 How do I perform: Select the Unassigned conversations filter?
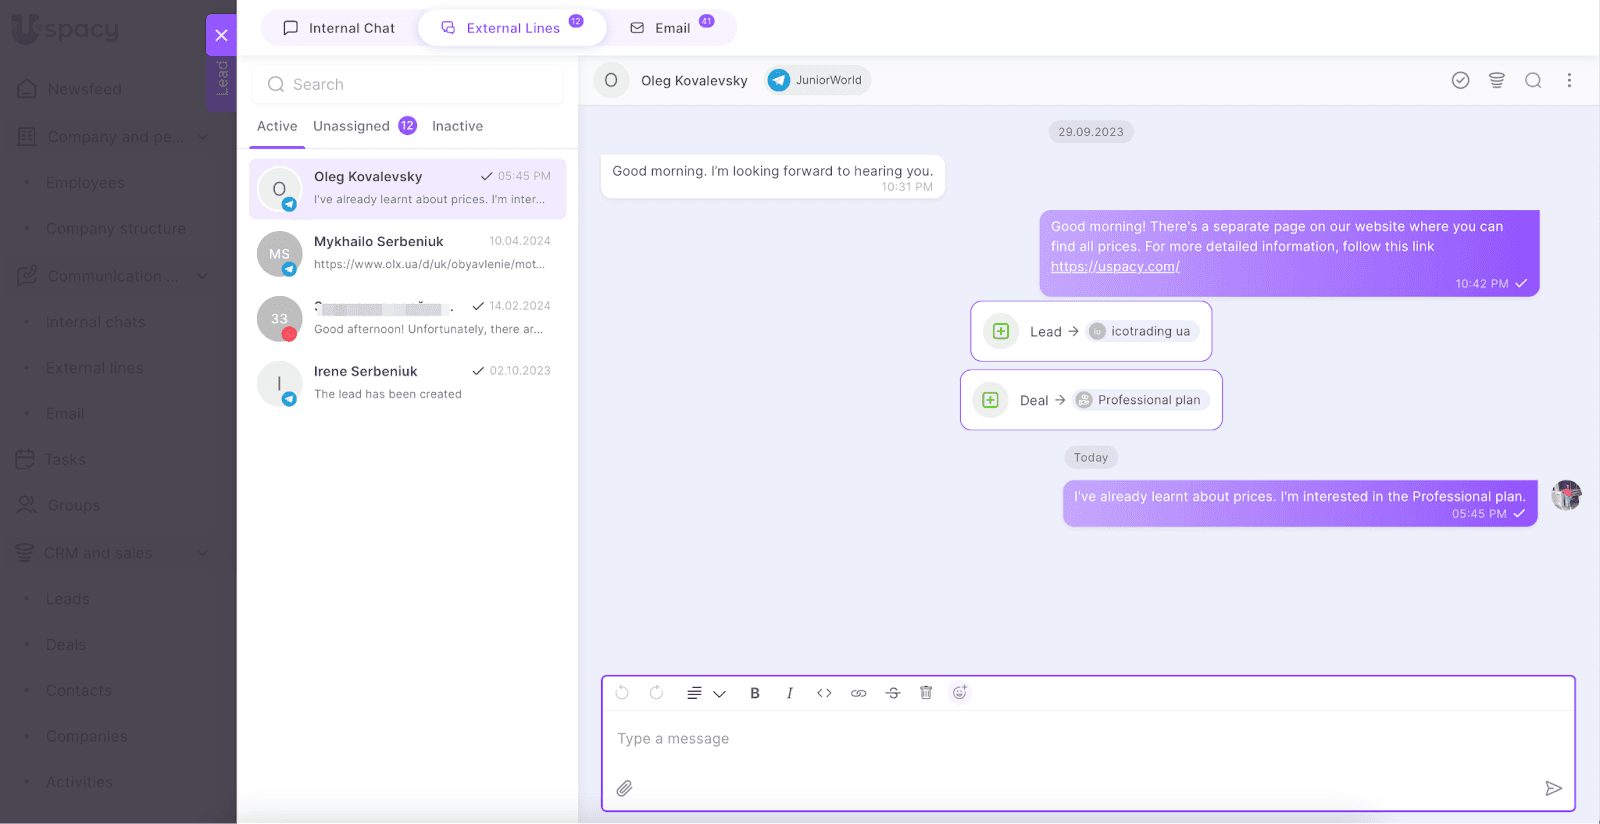point(351,126)
